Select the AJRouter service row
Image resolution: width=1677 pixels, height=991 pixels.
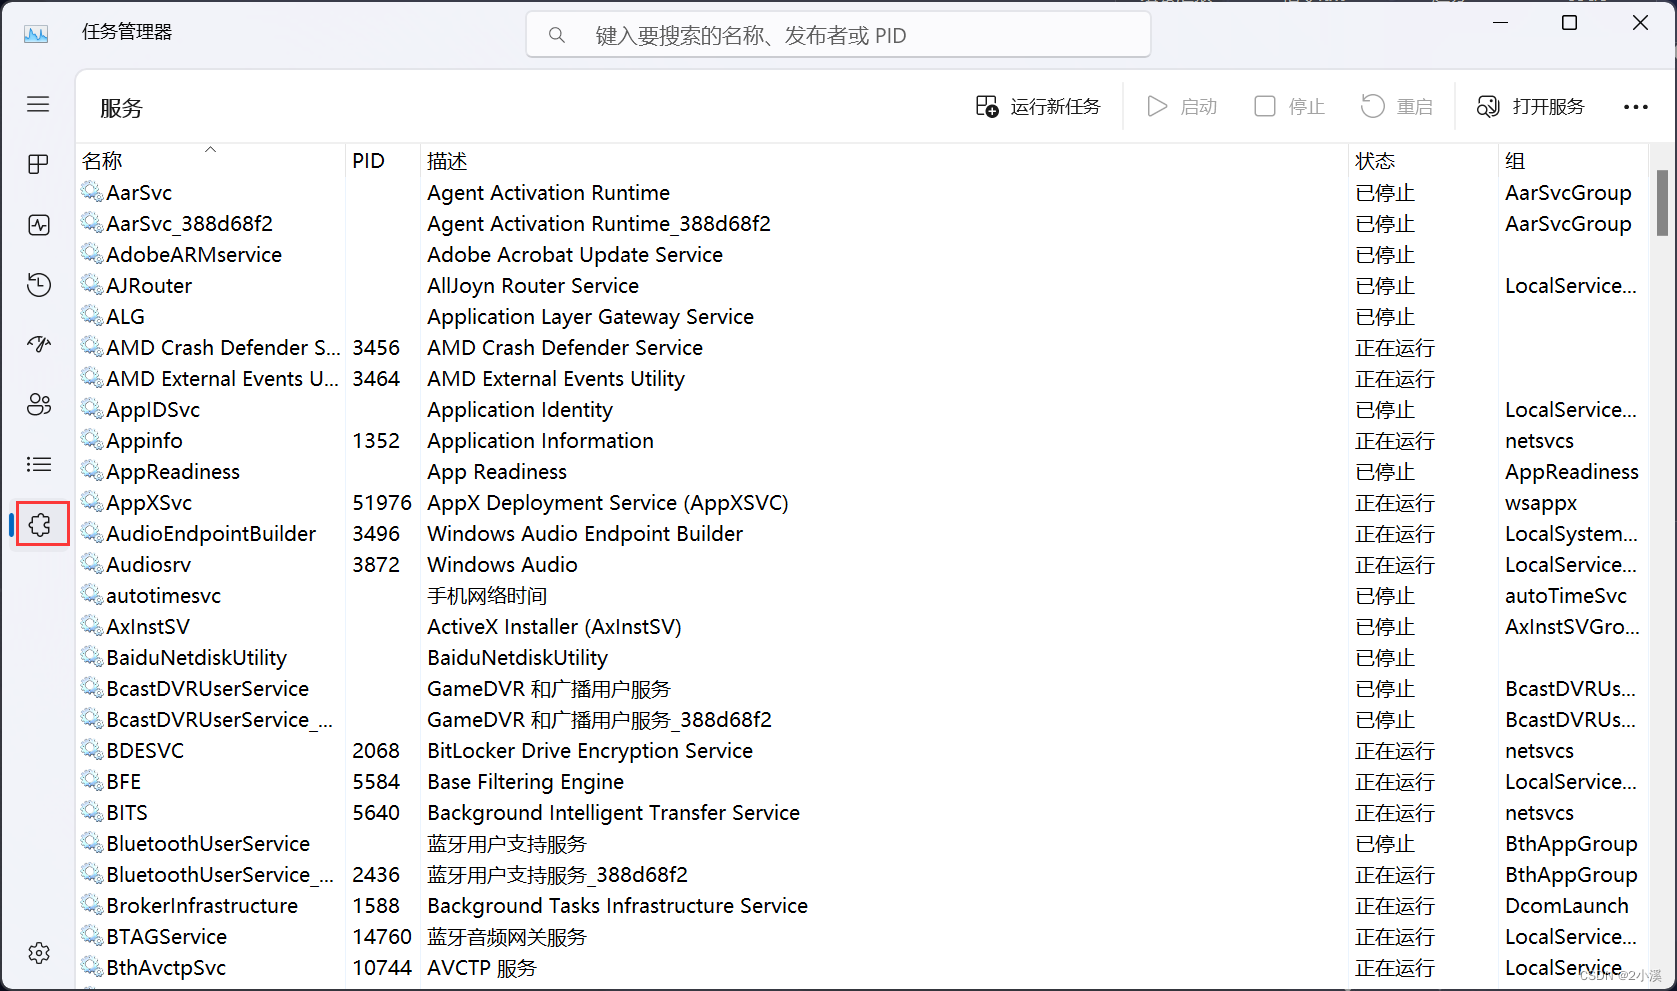(x=863, y=286)
